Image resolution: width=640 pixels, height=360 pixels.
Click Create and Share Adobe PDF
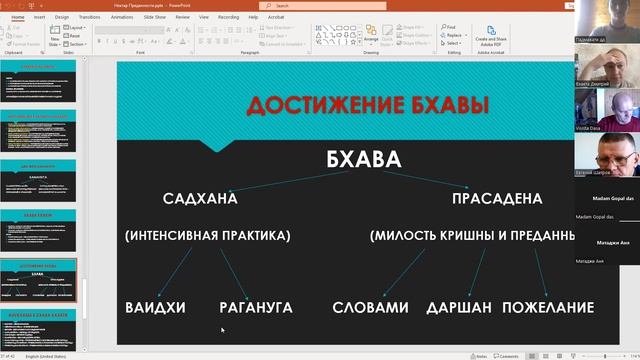pos(491,36)
